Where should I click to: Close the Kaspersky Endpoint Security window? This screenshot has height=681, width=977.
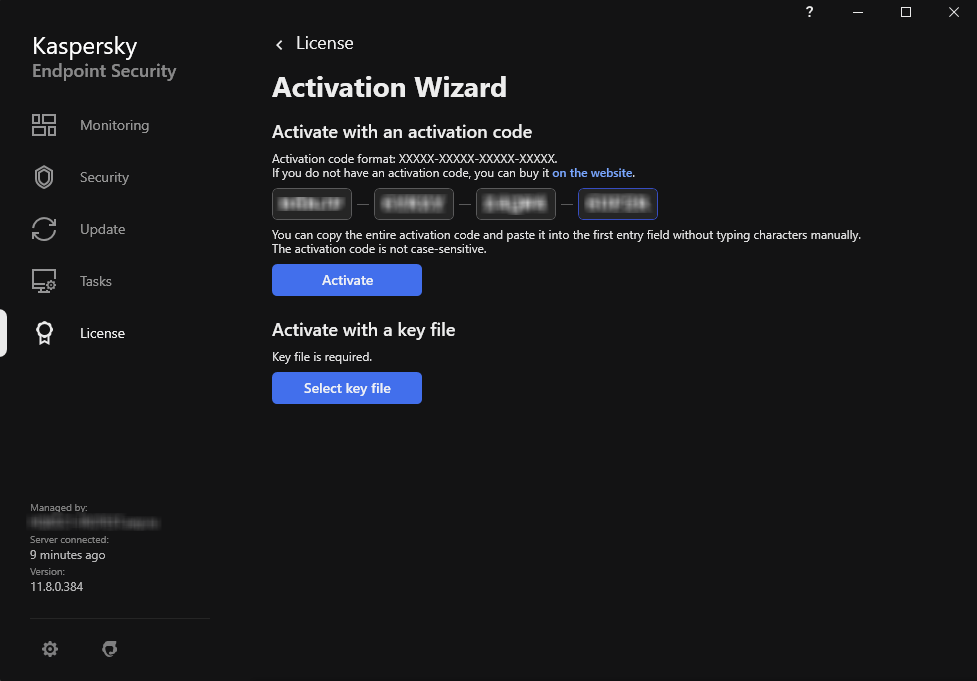click(953, 12)
